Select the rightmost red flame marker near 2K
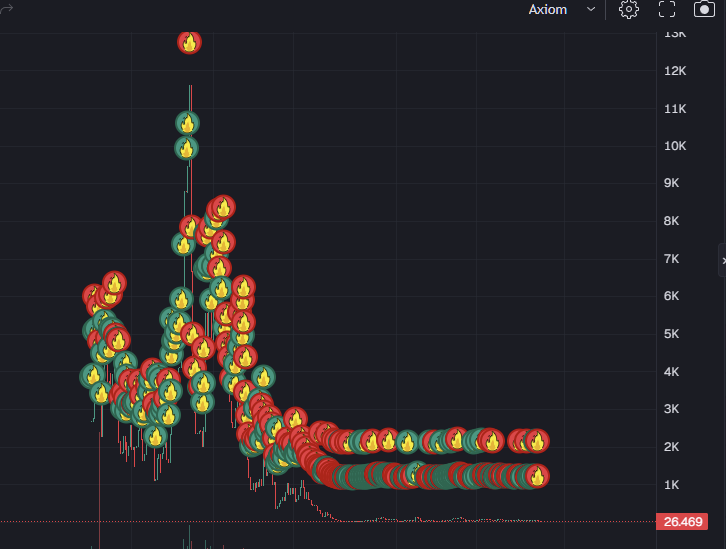Image resolution: width=726 pixels, height=549 pixels. tap(537, 441)
